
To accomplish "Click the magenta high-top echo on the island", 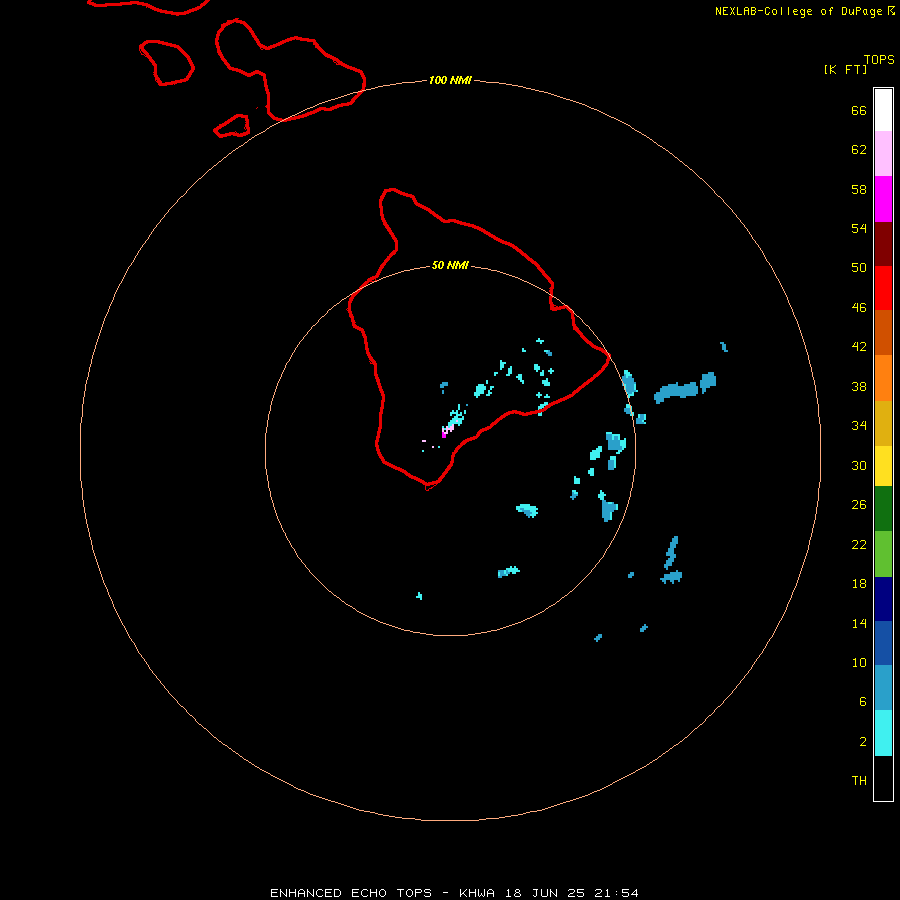I will 444,435.
